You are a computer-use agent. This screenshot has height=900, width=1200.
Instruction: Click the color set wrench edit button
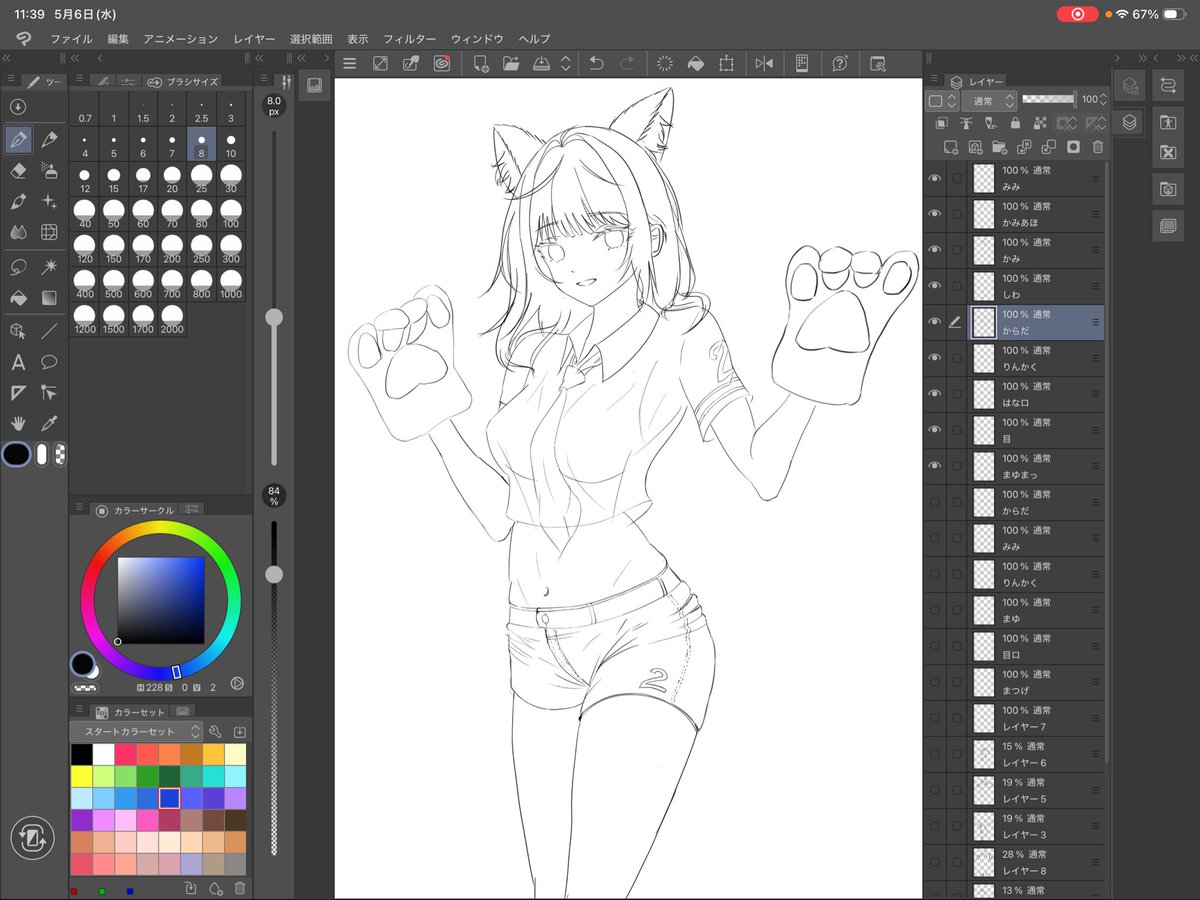pos(215,731)
